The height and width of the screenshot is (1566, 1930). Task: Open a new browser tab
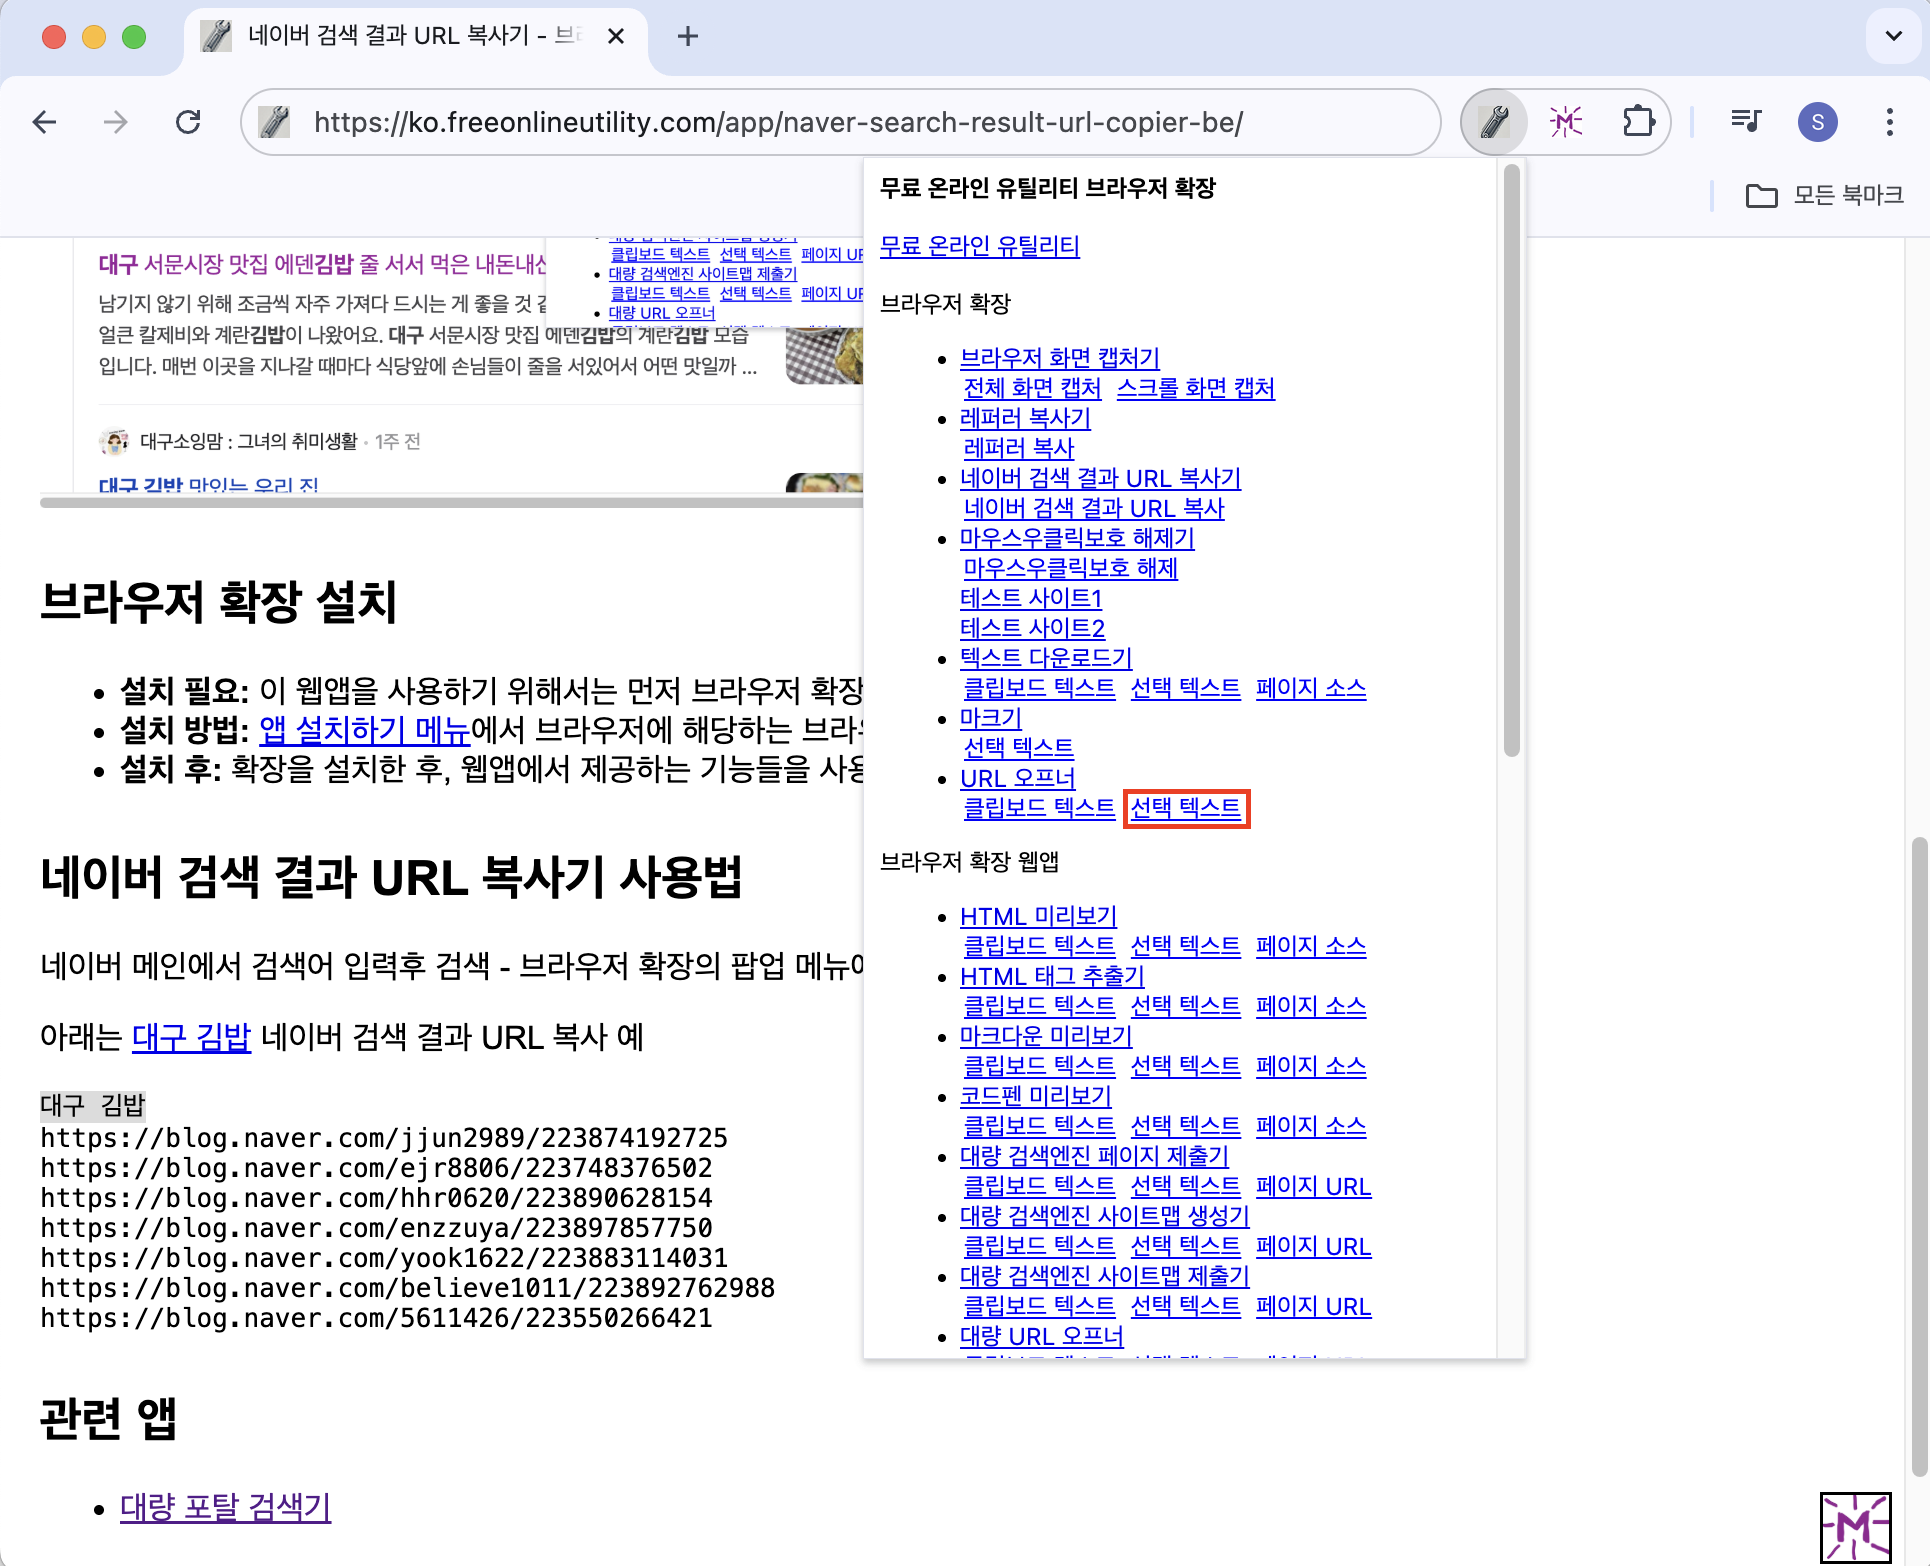pos(688,37)
